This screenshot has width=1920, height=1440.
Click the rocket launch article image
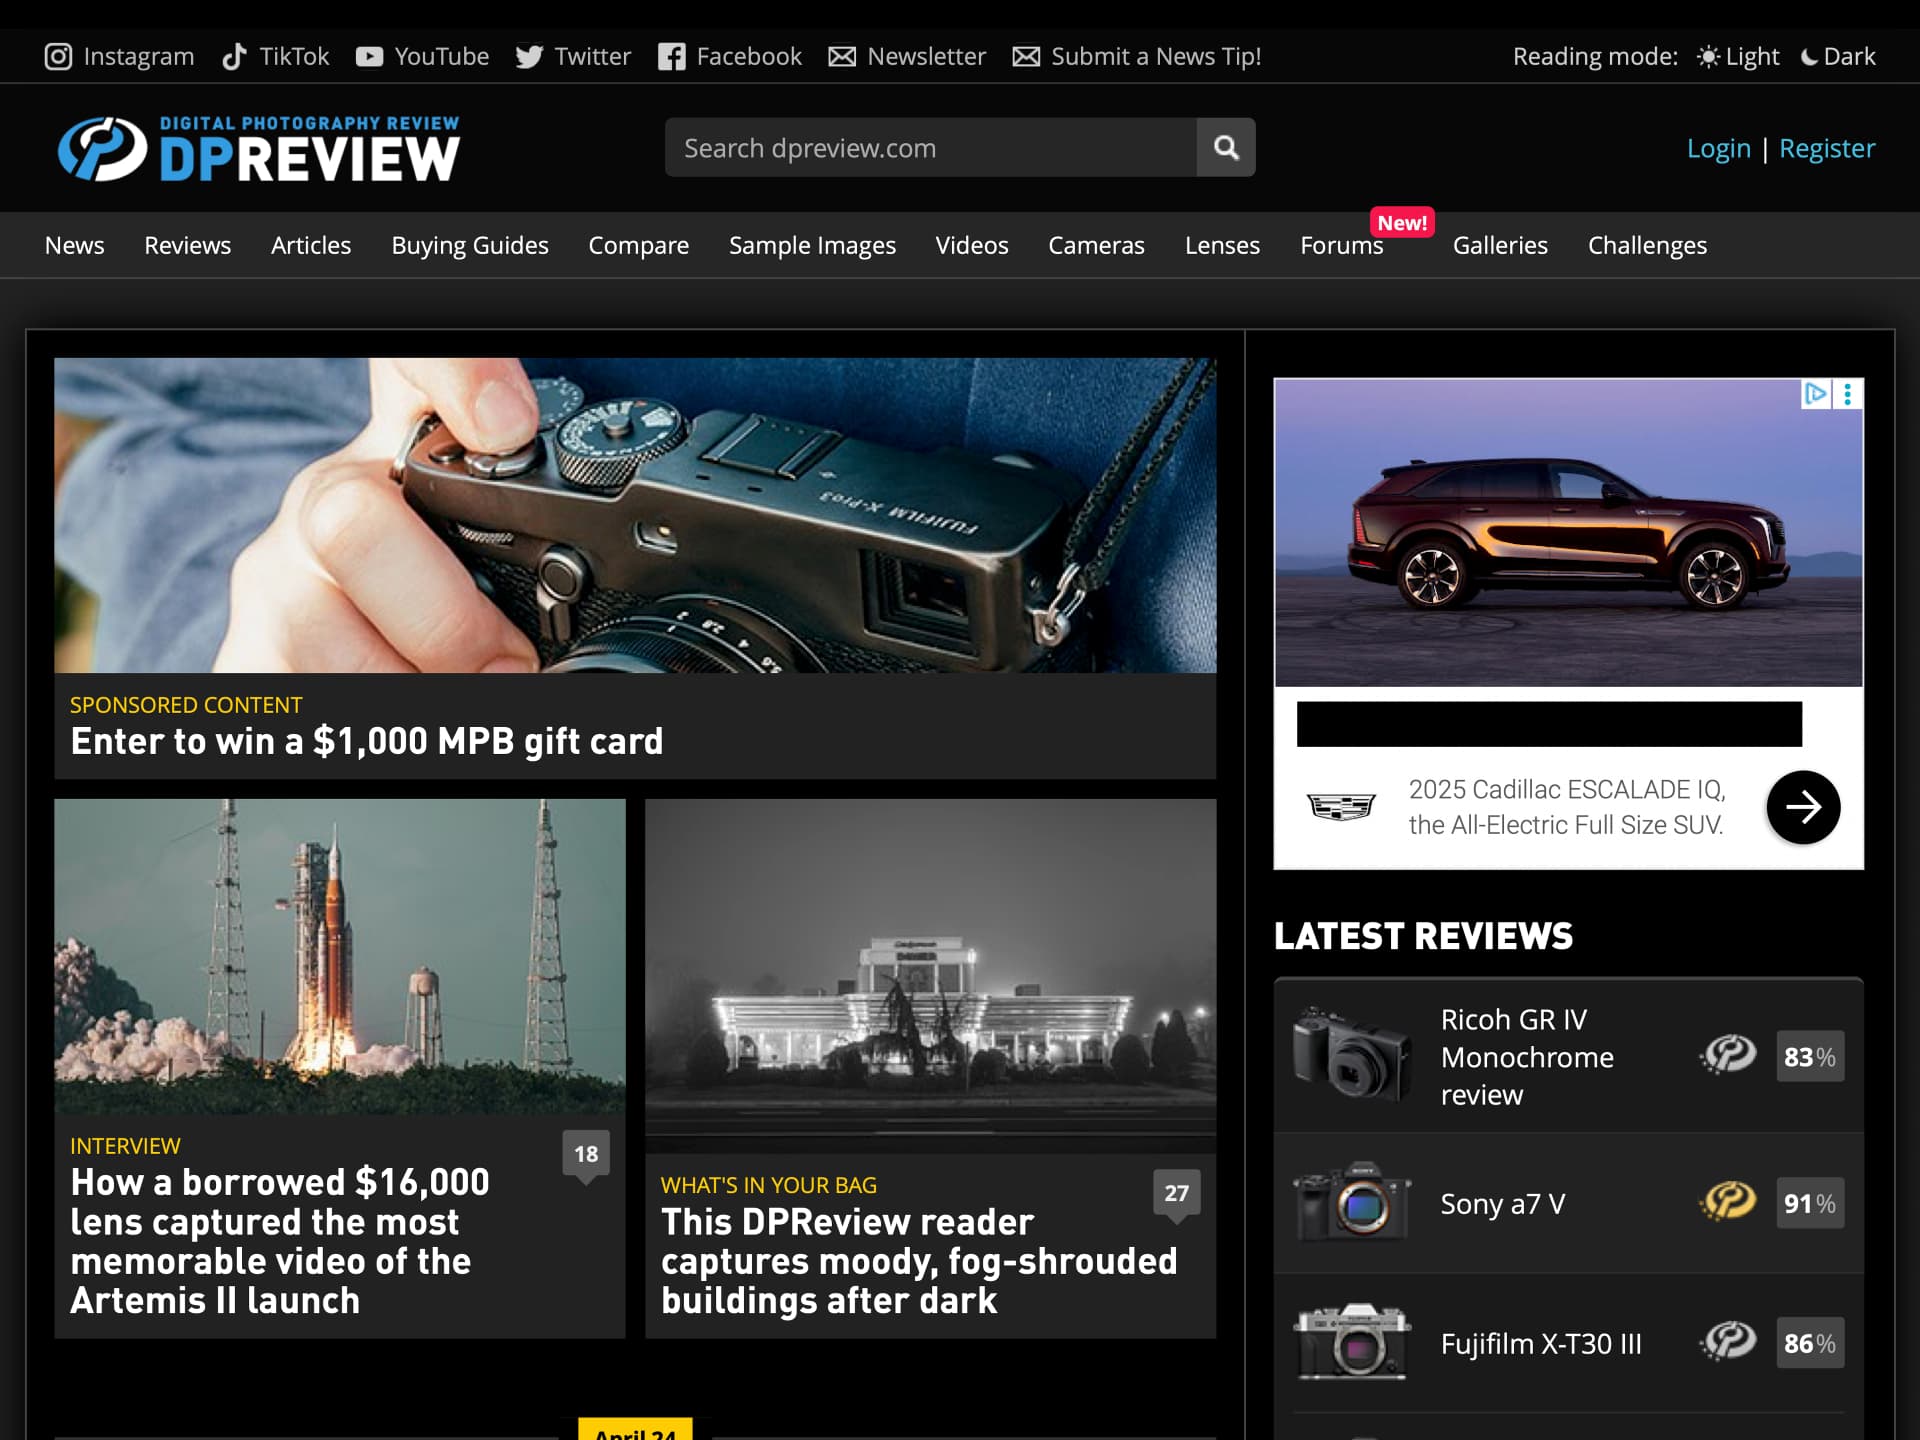pos(340,956)
